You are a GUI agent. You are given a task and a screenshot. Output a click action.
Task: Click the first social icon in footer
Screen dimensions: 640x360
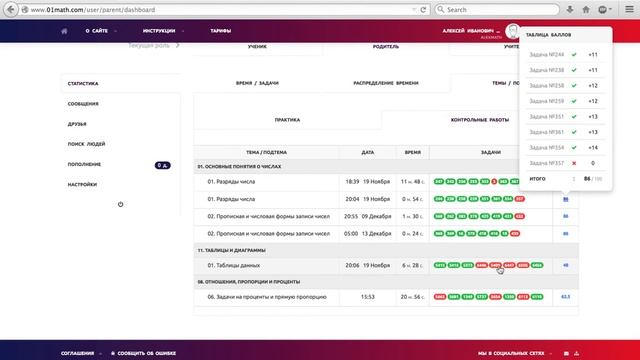(566, 353)
